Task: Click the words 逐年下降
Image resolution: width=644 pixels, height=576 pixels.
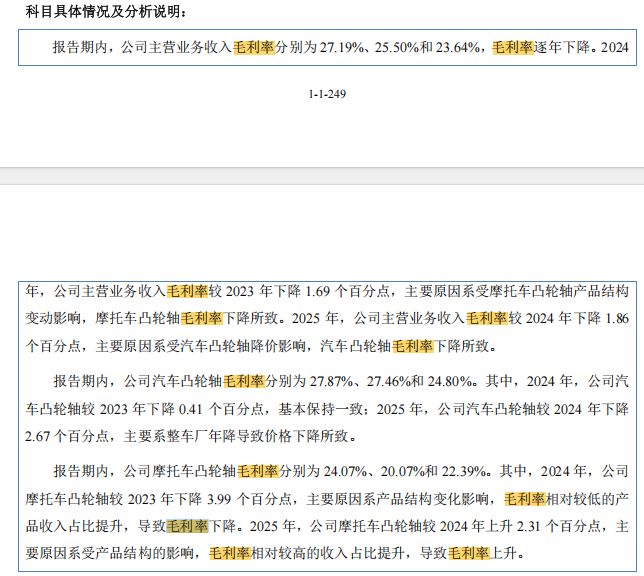Action: click(561, 47)
